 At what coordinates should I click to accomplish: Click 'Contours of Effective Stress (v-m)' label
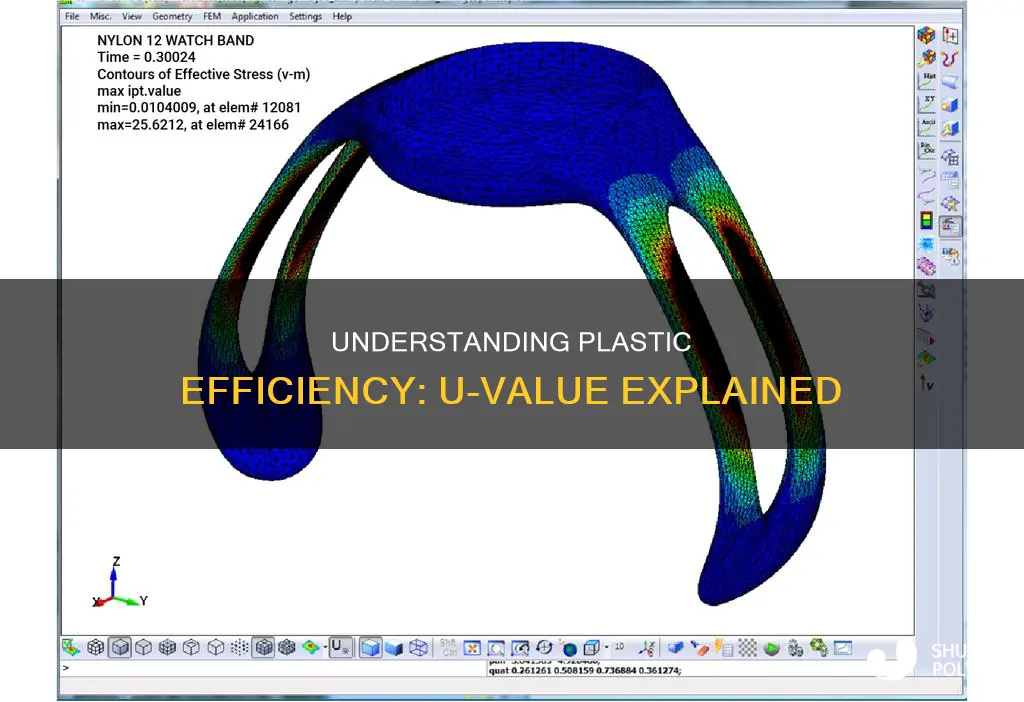coord(204,74)
